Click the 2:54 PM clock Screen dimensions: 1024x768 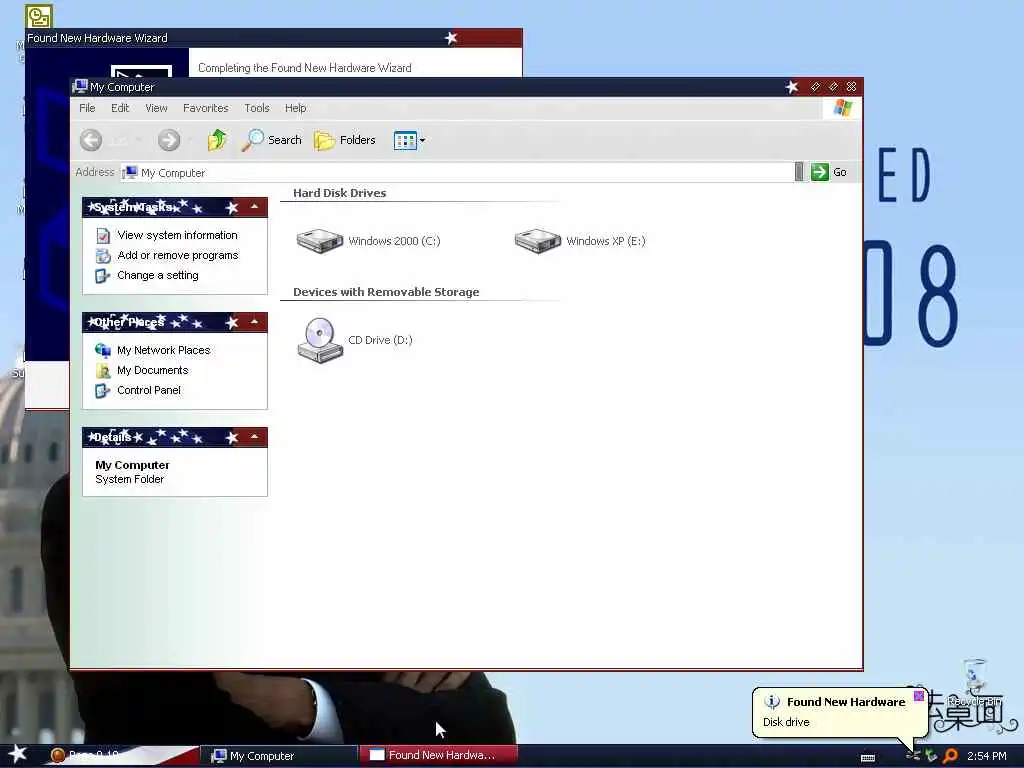[x=986, y=756]
